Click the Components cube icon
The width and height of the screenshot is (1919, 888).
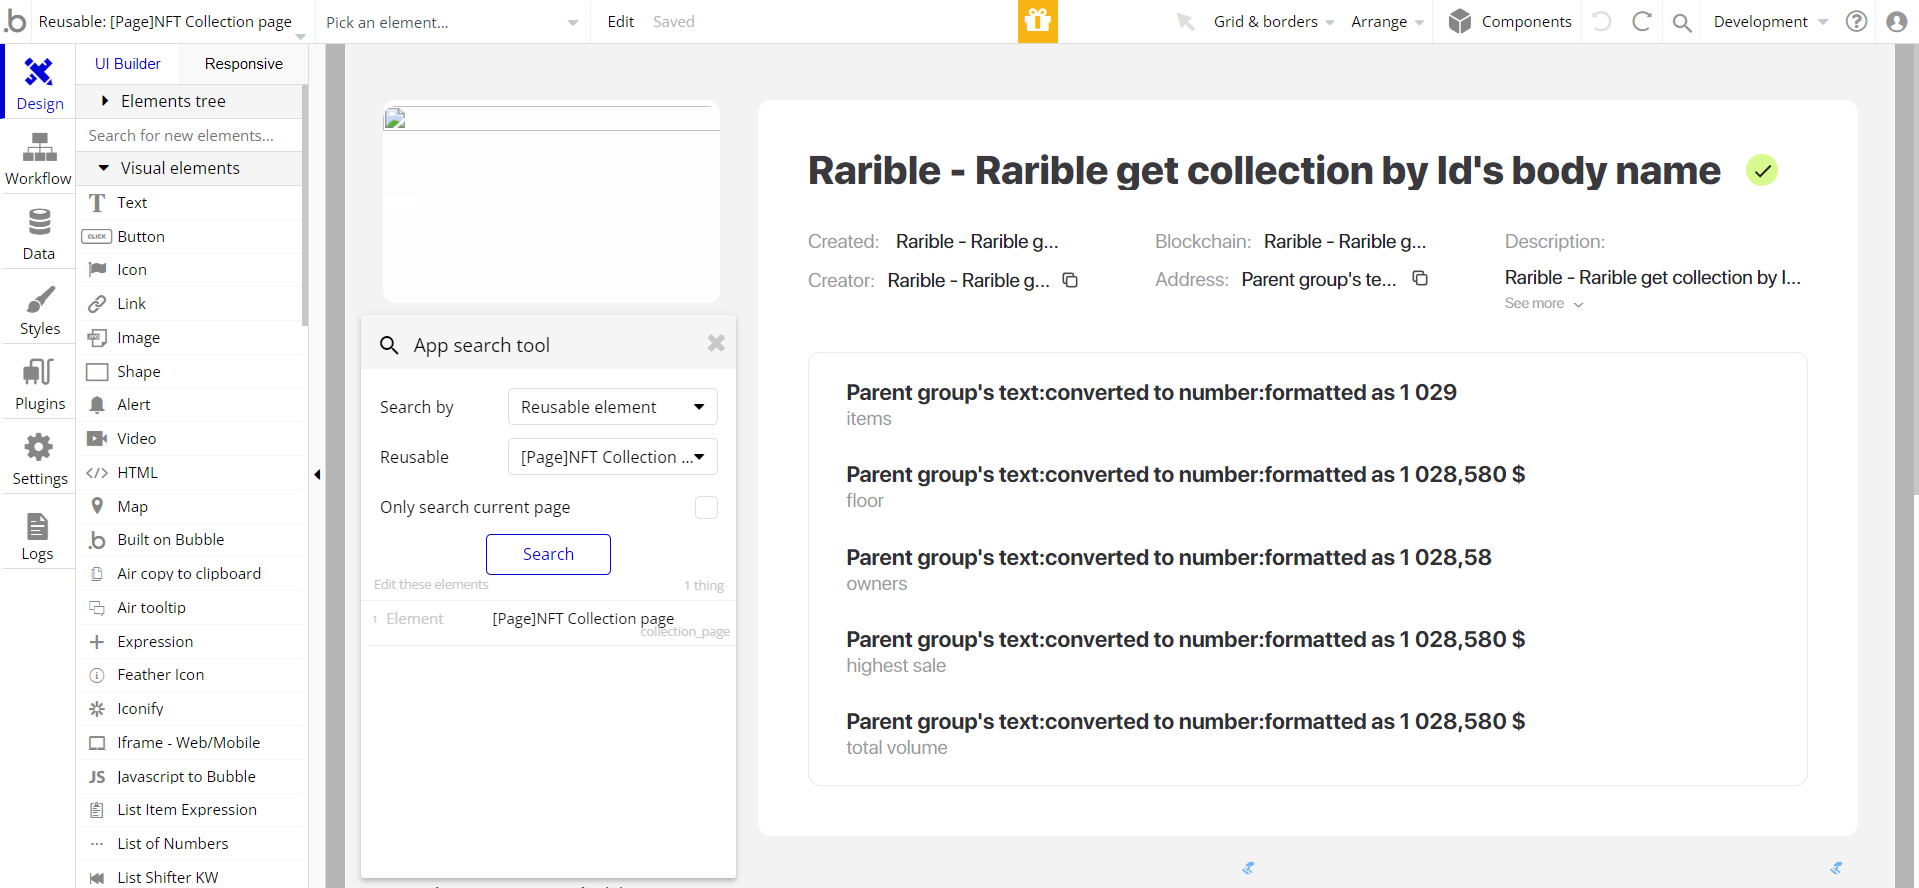click(x=1460, y=21)
